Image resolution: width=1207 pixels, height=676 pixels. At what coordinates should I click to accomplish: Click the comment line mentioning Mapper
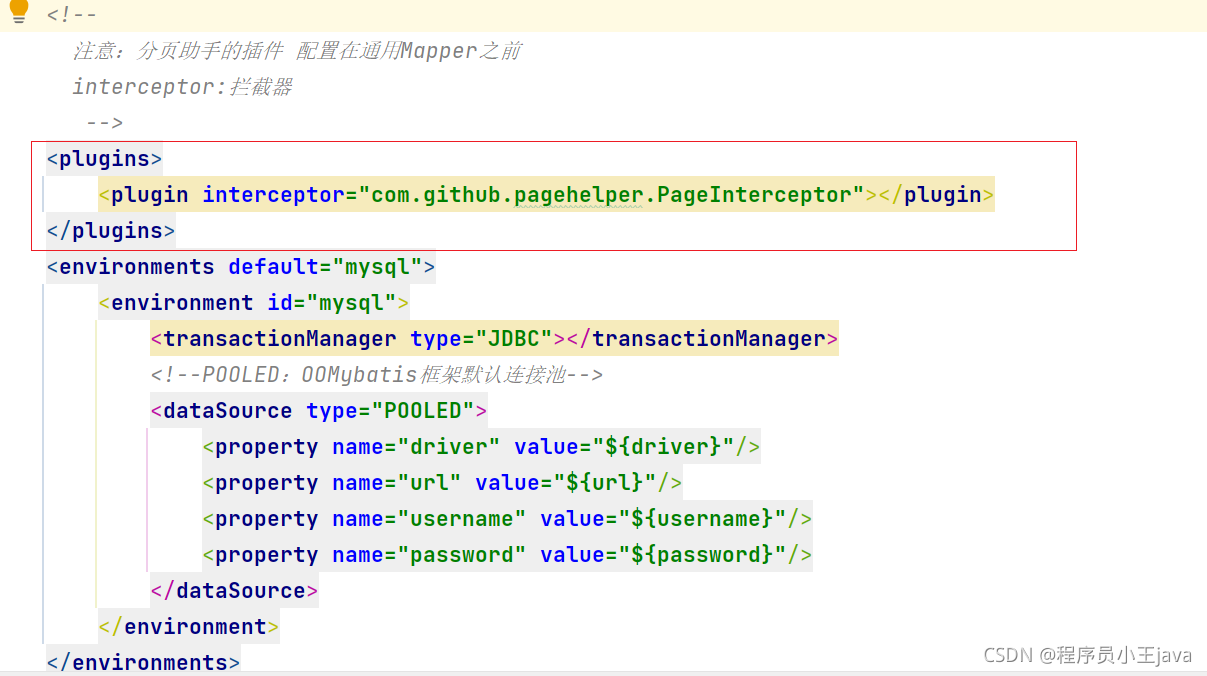tap(296, 50)
